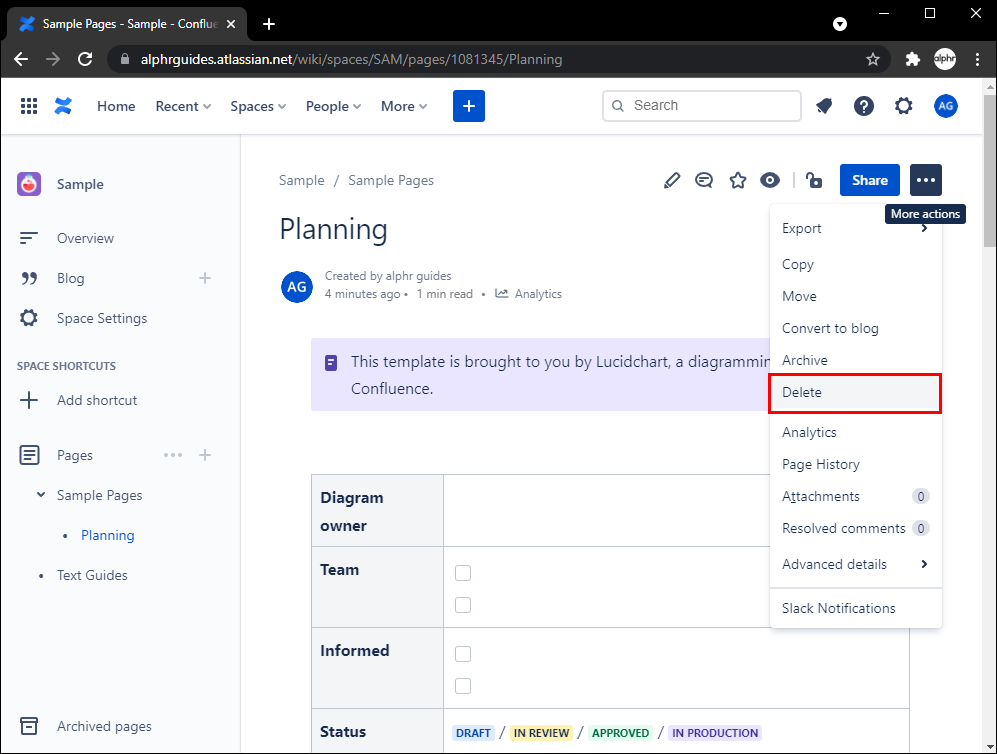Click the watch eye icon

tap(770, 180)
